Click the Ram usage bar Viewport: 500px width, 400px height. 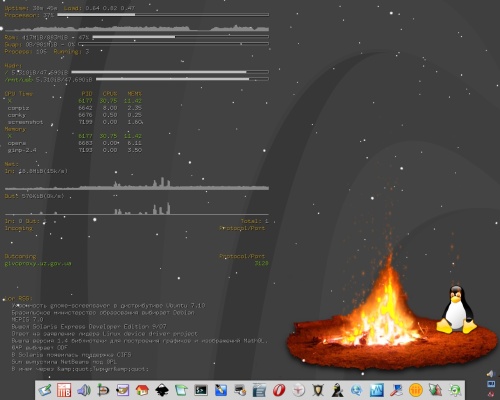point(180,37)
